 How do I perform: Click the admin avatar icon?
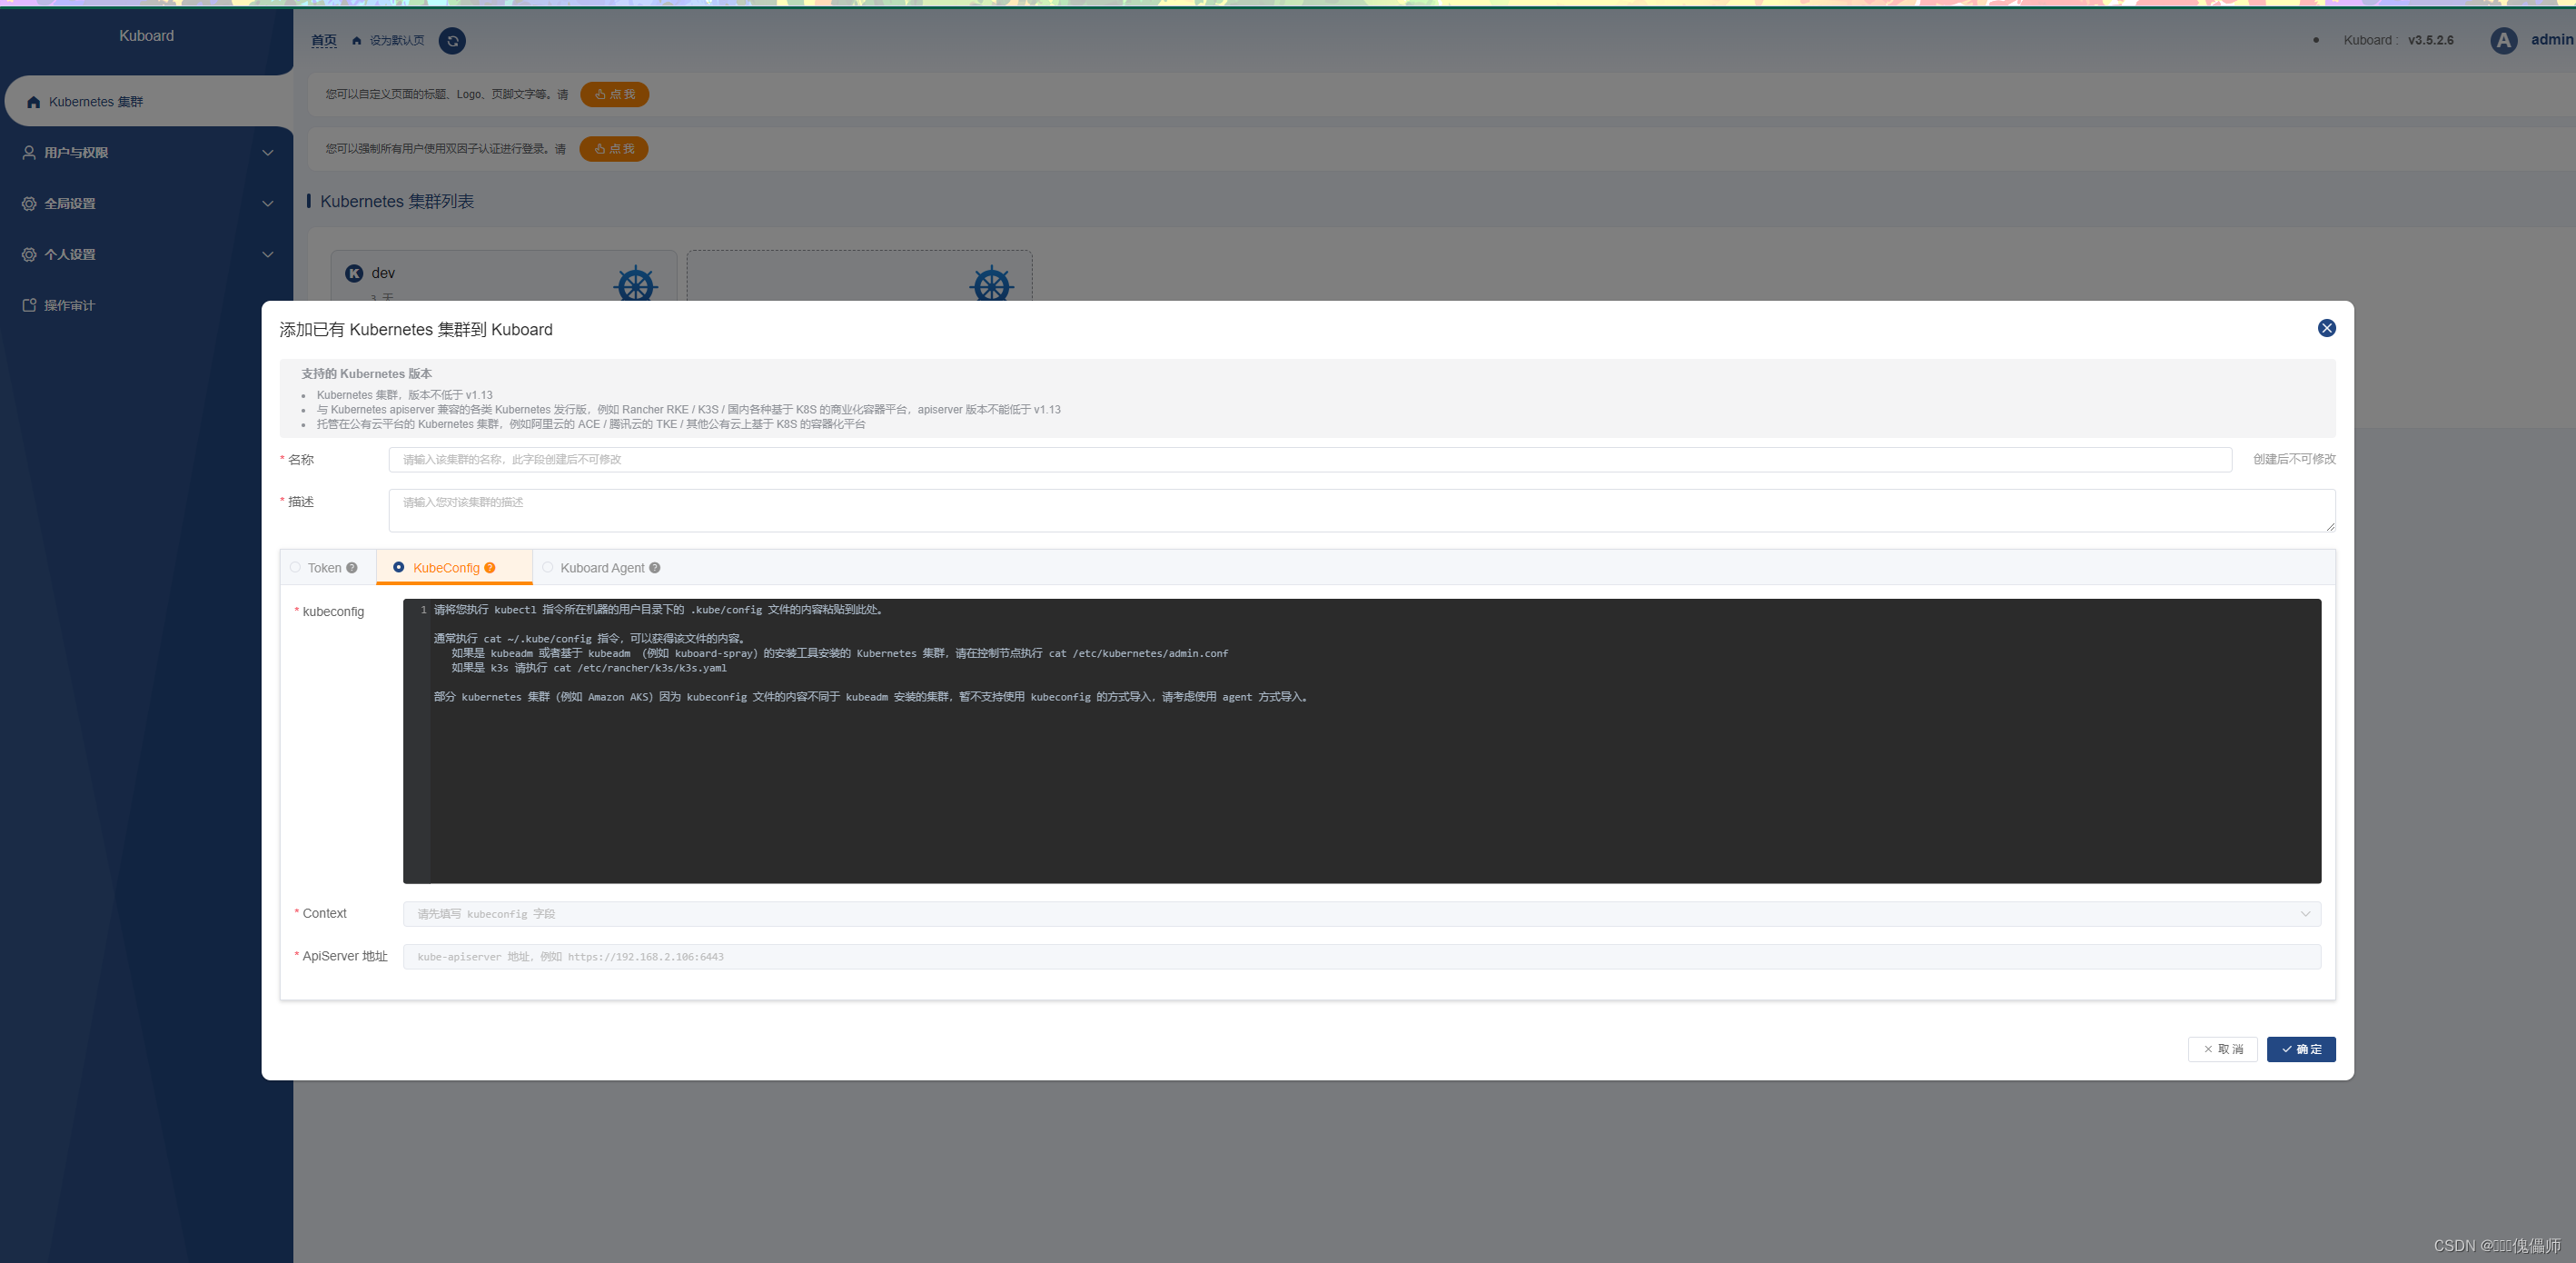(2503, 41)
